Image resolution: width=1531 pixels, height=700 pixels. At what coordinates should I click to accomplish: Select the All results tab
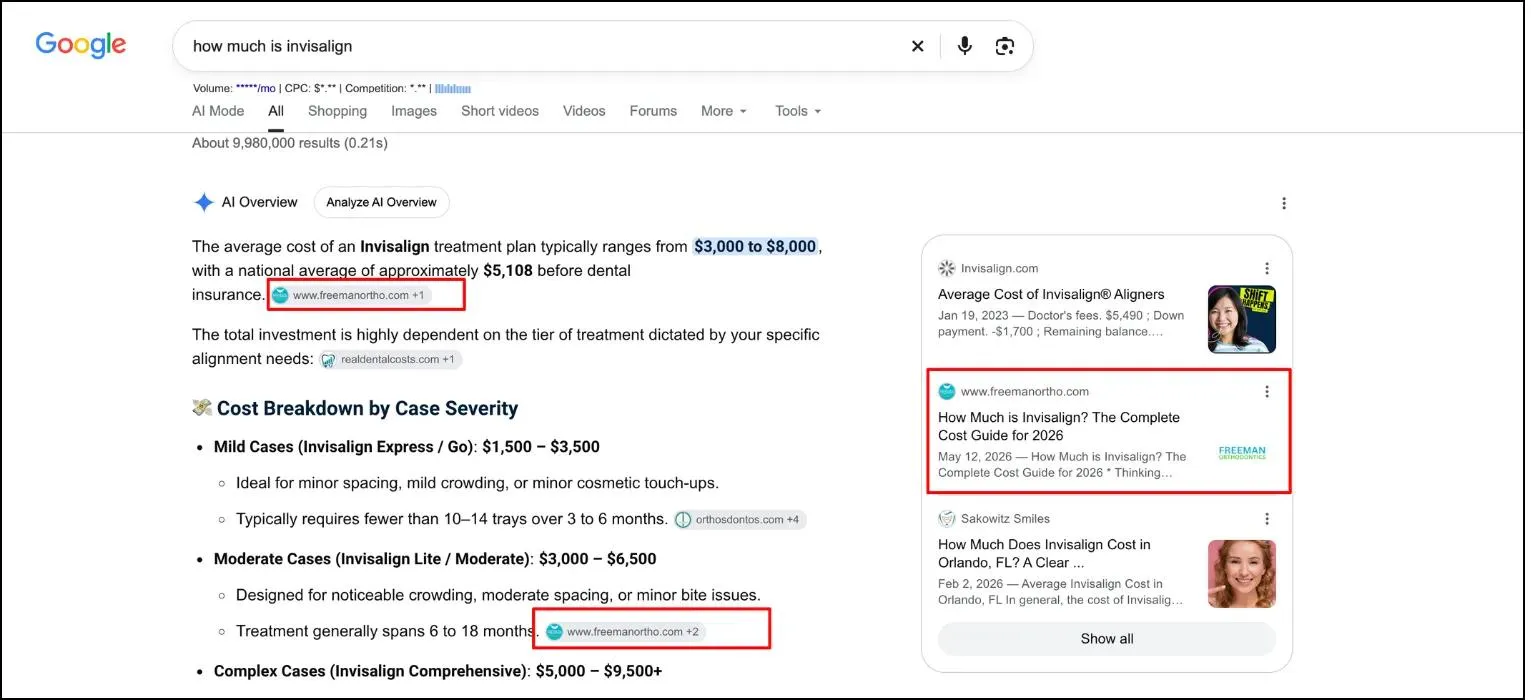[x=276, y=111]
